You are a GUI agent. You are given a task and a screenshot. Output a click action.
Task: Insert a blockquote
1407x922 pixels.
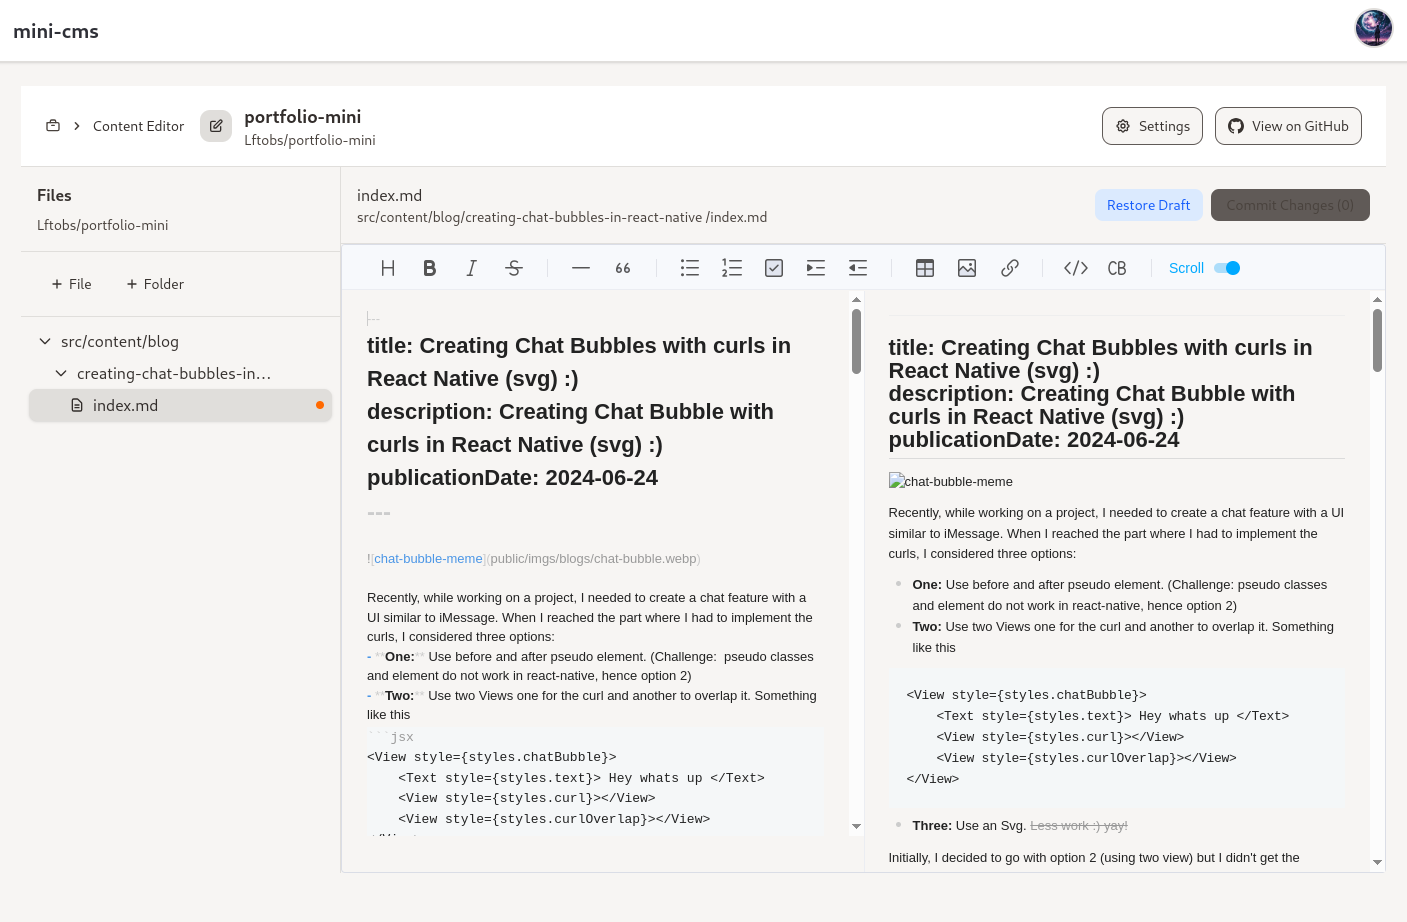click(622, 267)
